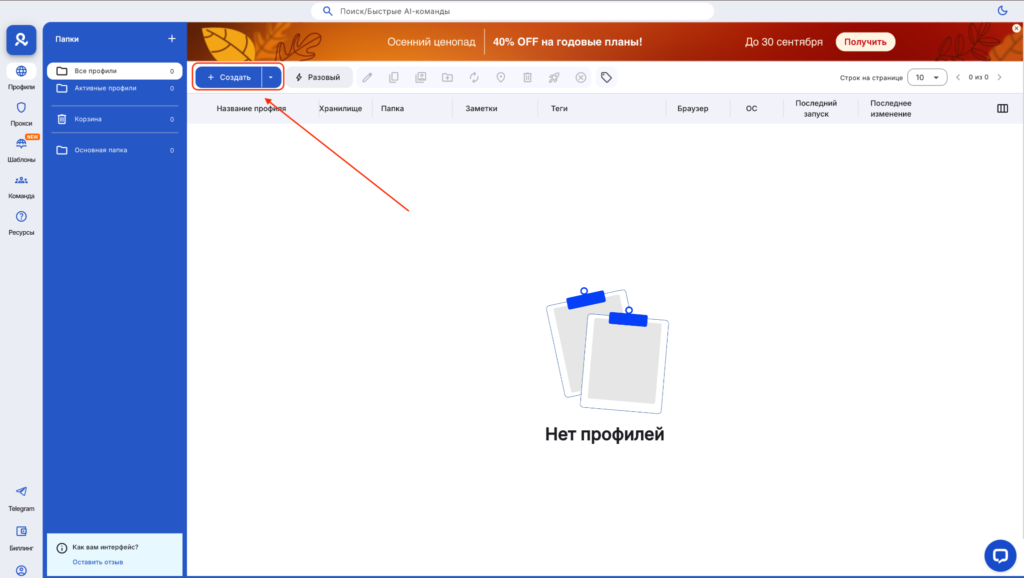Click the trash delete icon in the toolbar
This screenshot has height=578, width=1024.
527,77
